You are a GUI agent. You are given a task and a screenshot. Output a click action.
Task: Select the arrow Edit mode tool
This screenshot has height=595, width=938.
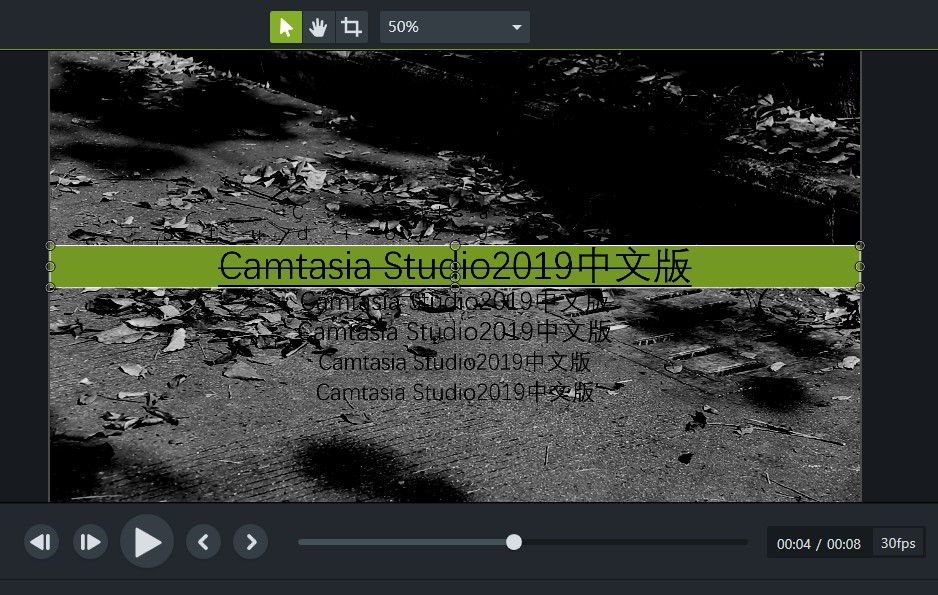tap(286, 27)
